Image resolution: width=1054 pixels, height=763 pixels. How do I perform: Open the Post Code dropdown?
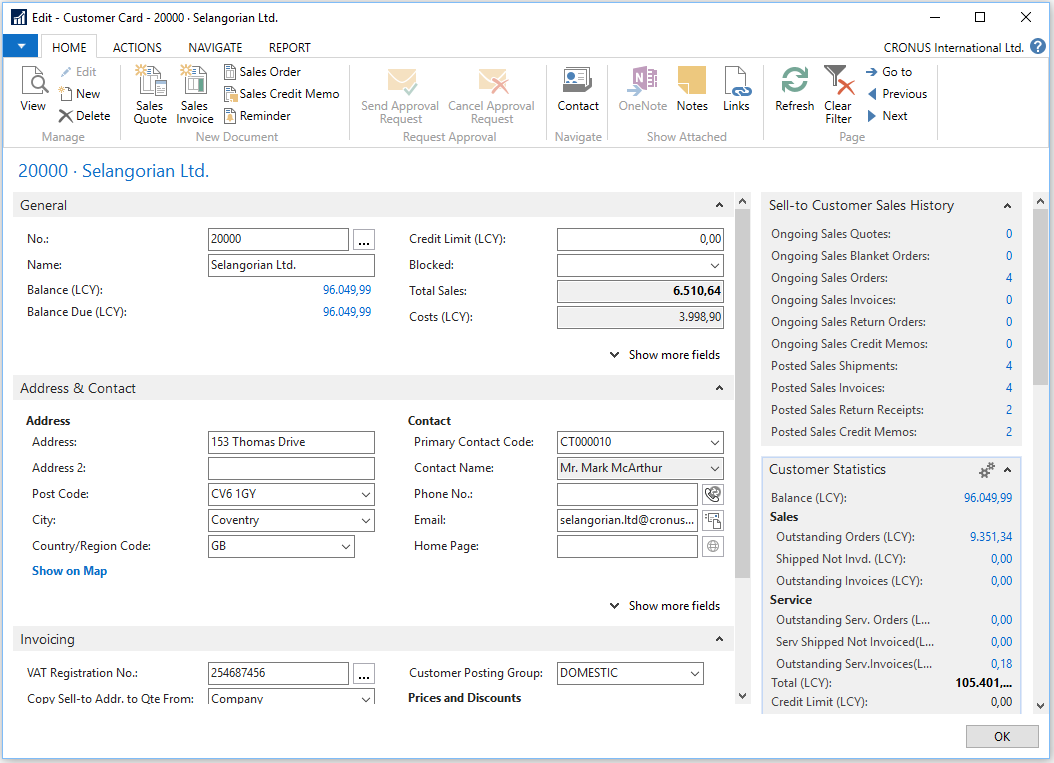pyautogui.click(x=366, y=495)
